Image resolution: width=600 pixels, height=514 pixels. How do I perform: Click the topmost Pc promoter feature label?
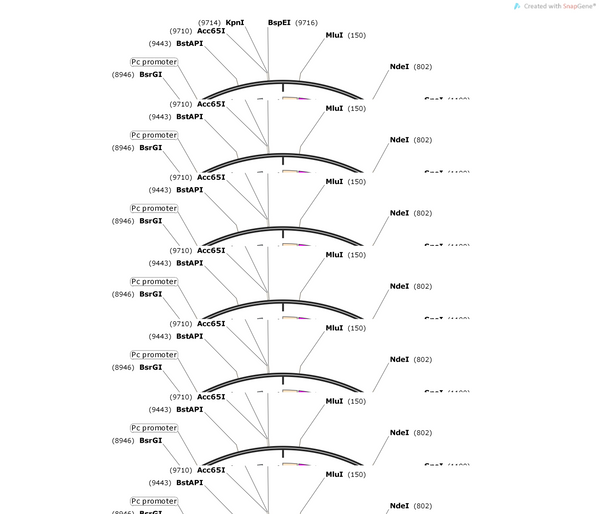tap(154, 62)
